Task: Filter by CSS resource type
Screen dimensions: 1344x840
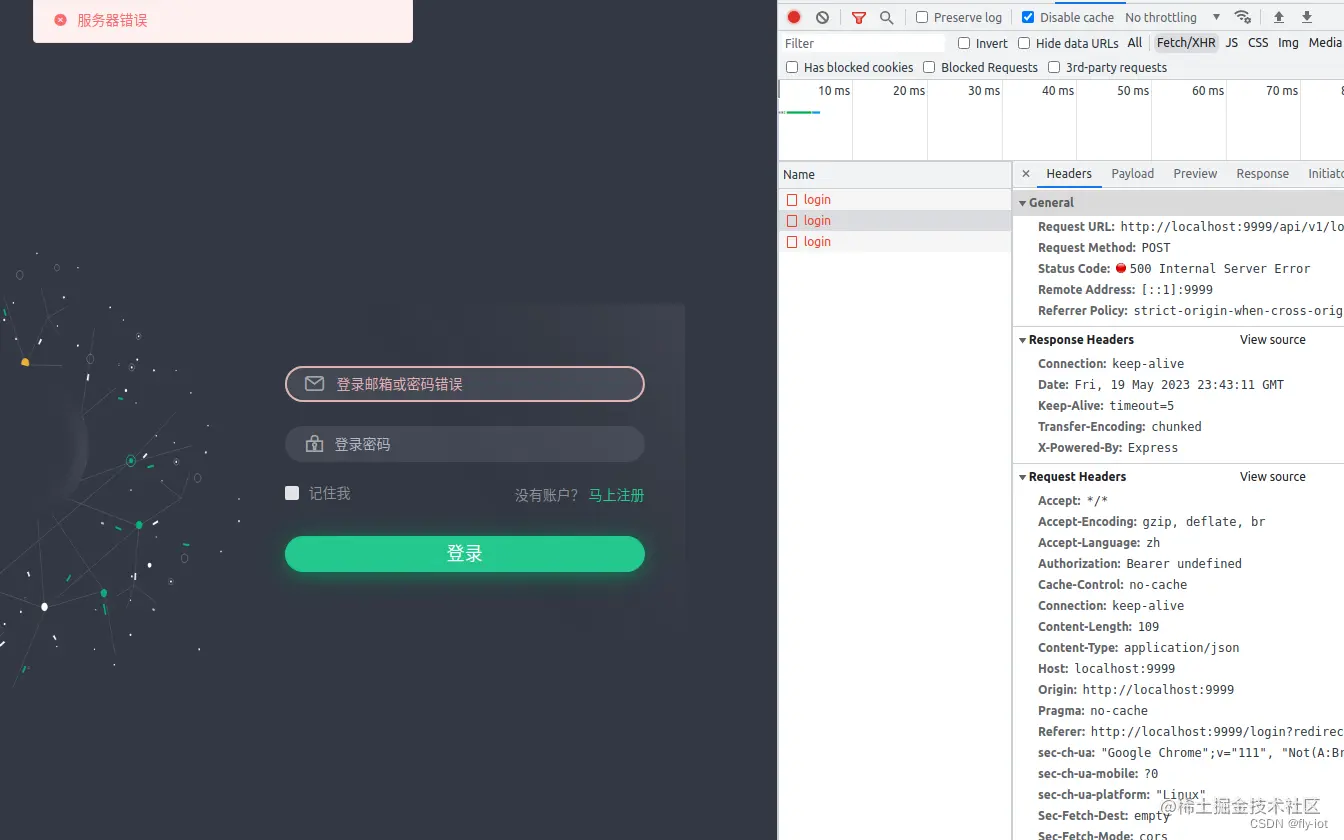Action: pyautogui.click(x=1258, y=43)
